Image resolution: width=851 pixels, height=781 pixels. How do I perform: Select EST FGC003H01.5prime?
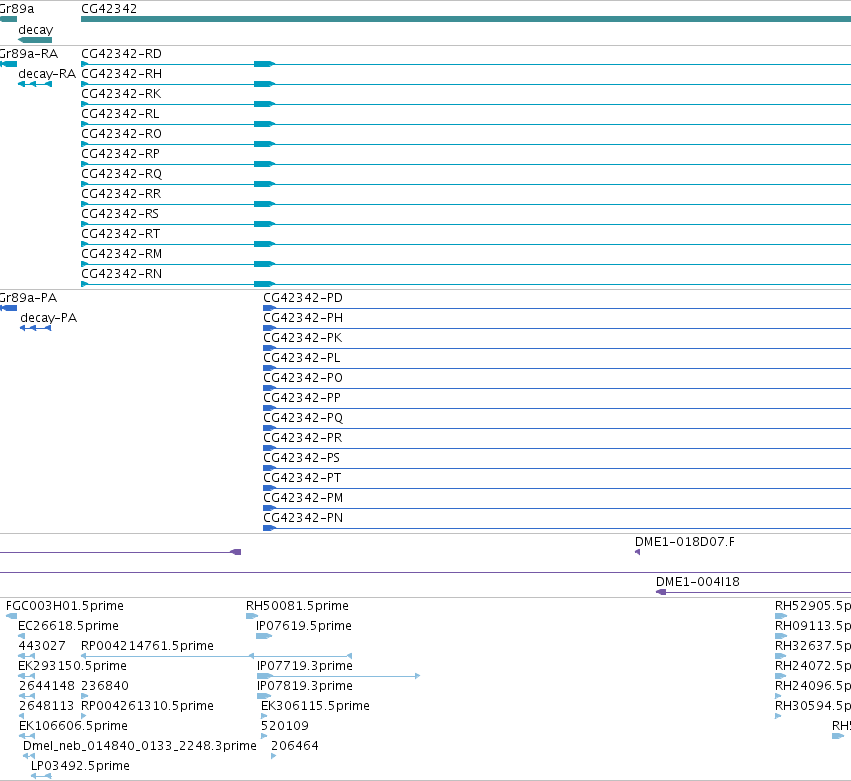click(65, 606)
